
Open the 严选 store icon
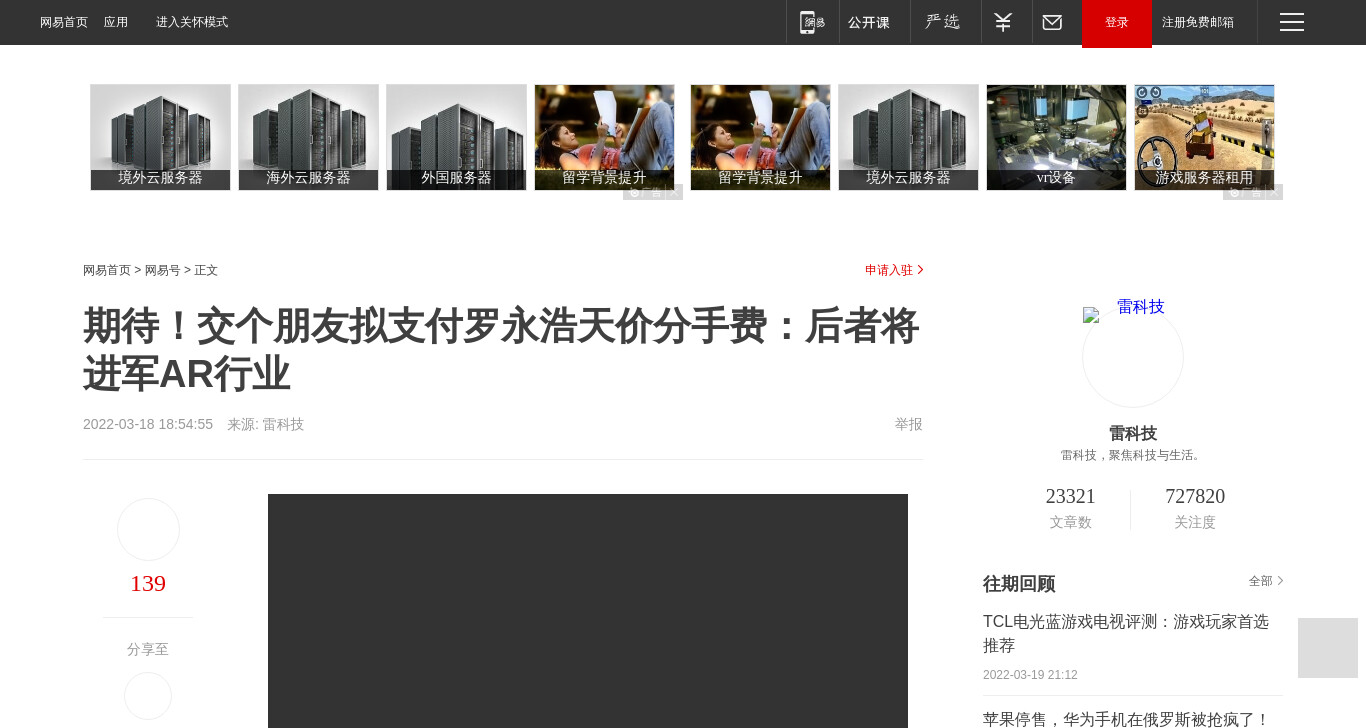(942, 22)
